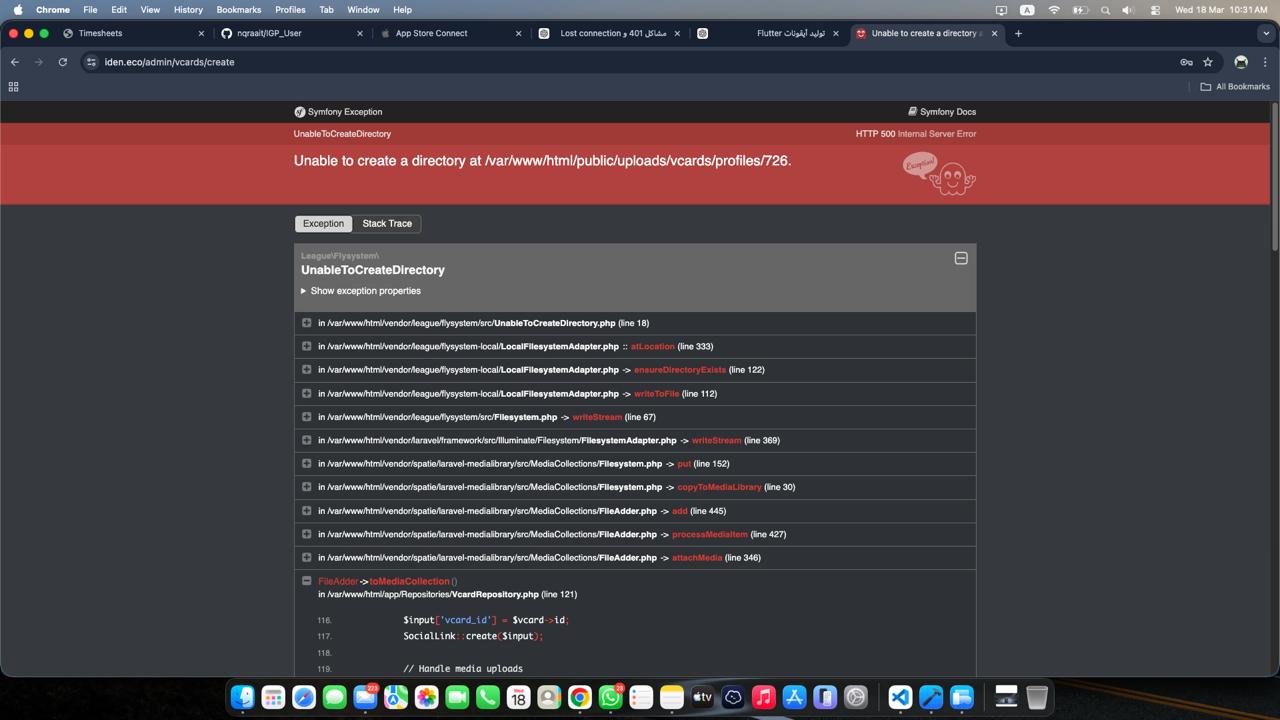Collapse the FileAdder toMediaCollection trace entry
1280x720 pixels.
(307, 581)
